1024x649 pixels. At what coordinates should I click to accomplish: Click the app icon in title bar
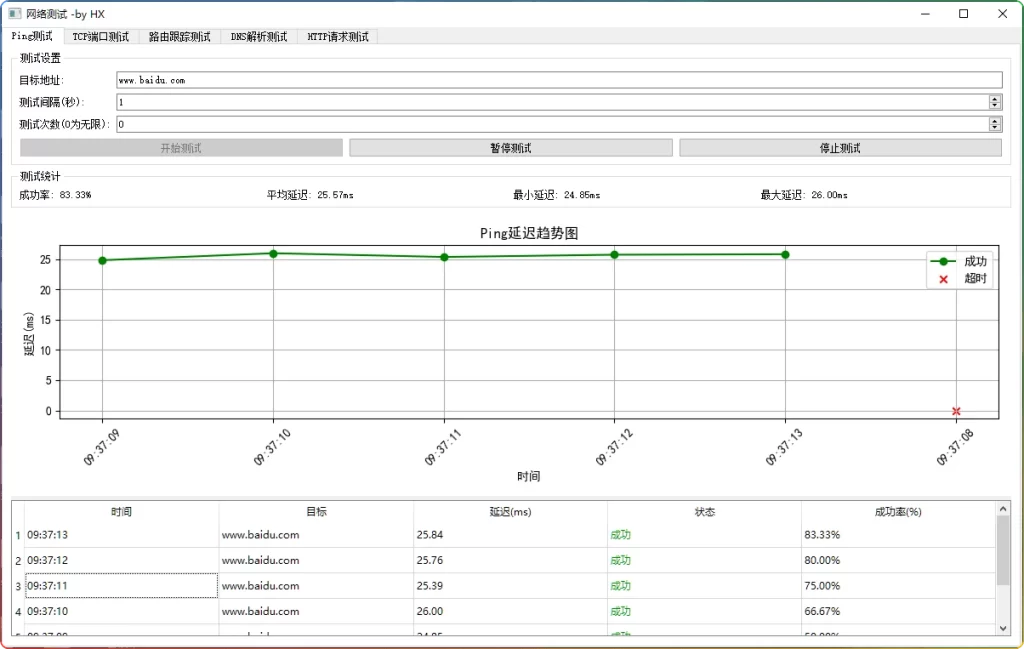point(14,14)
